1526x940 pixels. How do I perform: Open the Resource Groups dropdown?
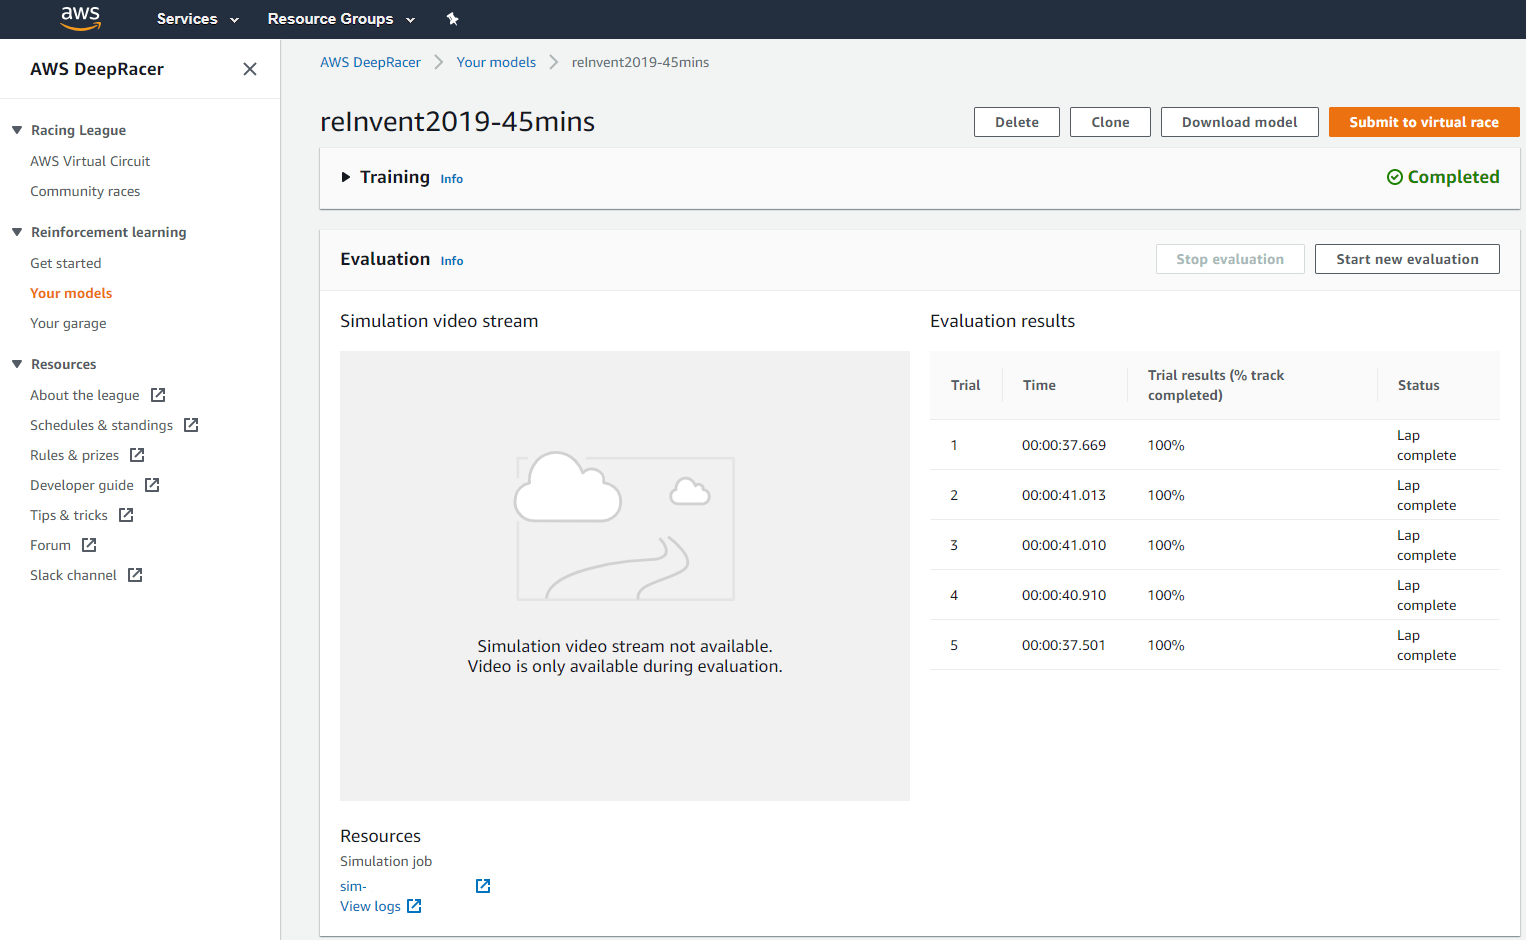pyautogui.click(x=340, y=19)
